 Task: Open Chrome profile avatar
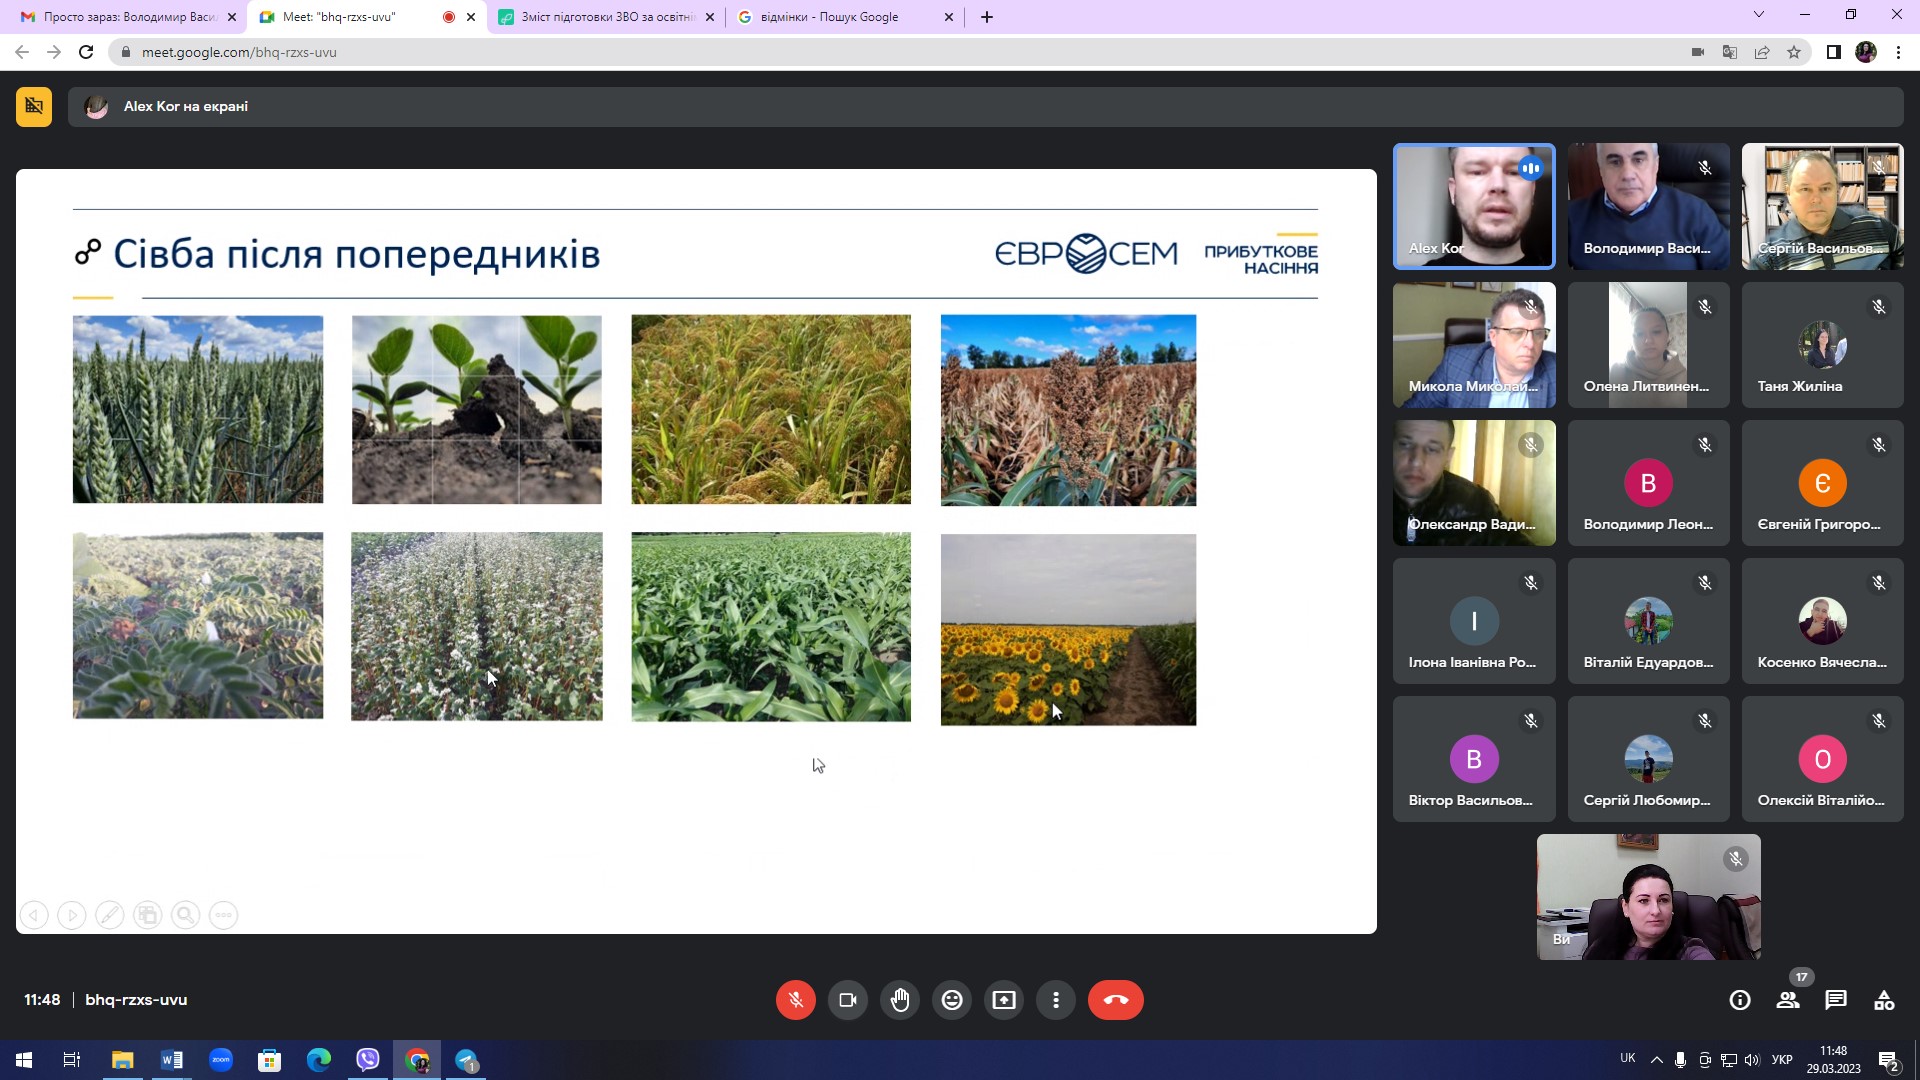pos(1866,52)
